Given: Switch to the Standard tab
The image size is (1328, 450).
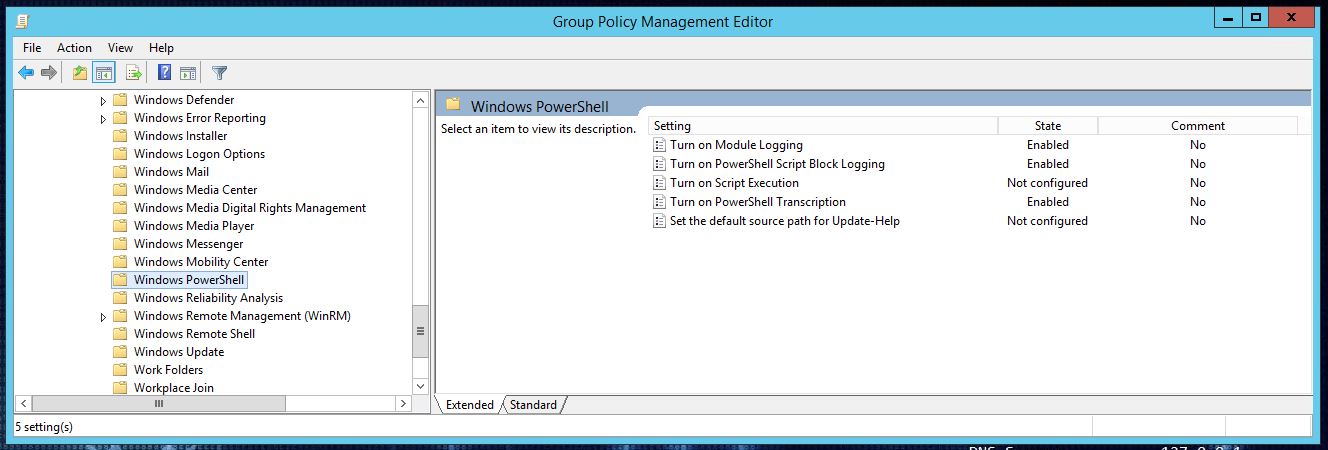Looking at the screenshot, I should [x=533, y=405].
